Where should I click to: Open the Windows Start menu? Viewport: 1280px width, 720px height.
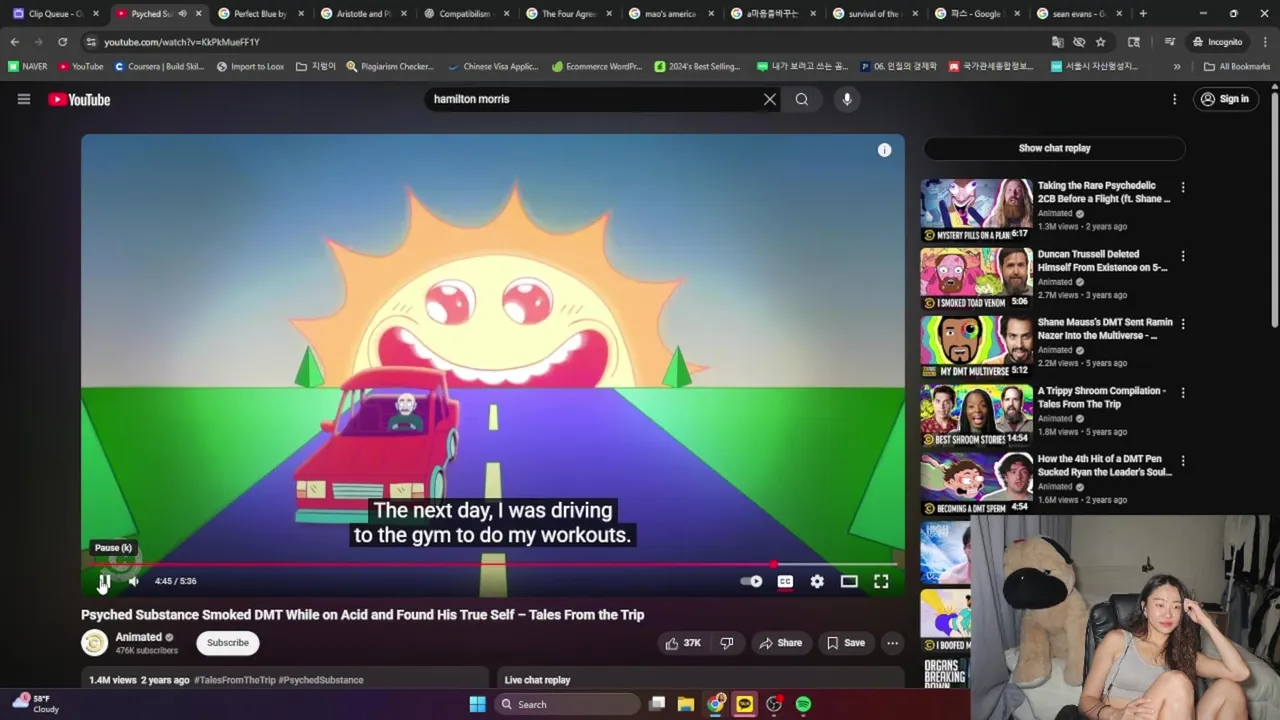pyautogui.click(x=477, y=704)
